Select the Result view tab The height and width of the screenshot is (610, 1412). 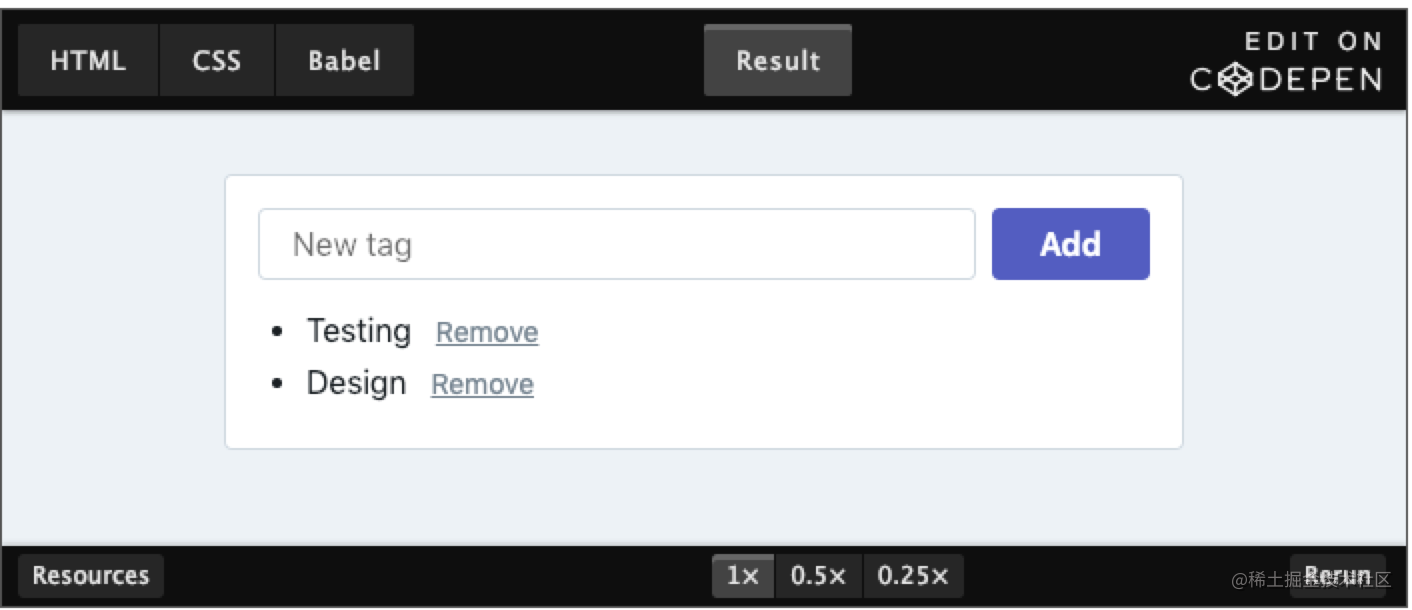point(778,59)
